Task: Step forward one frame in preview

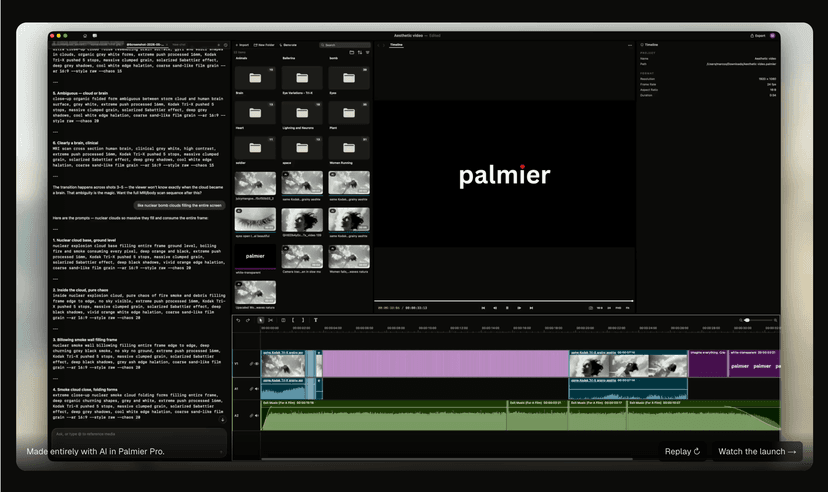Action: coord(520,308)
